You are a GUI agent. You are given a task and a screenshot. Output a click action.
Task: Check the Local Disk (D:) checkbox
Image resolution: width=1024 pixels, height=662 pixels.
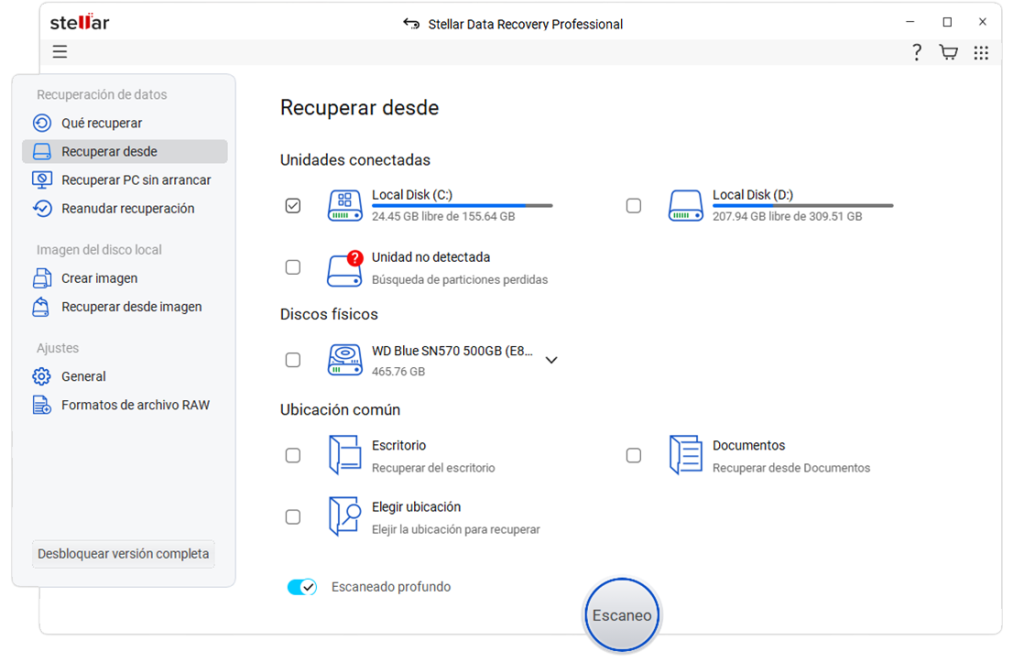[633, 206]
